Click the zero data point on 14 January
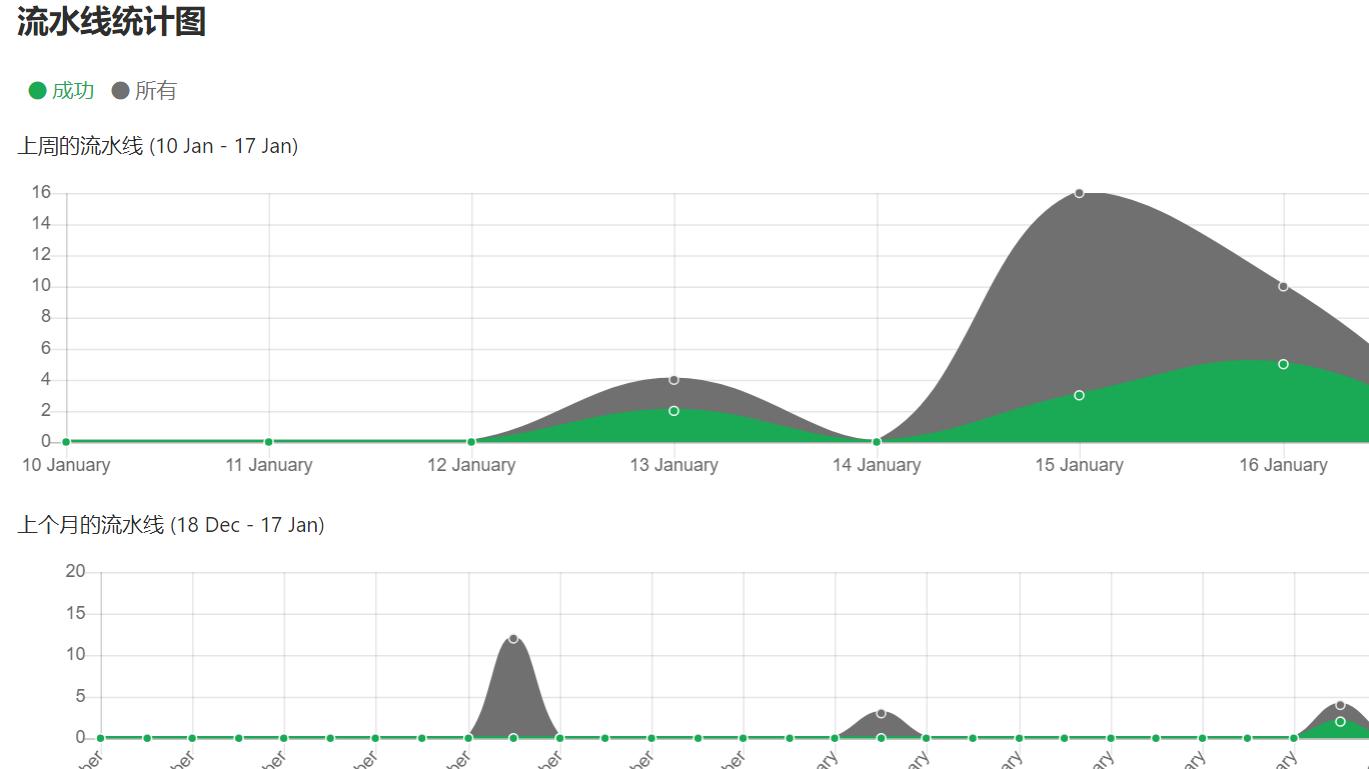Viewport: 1369px width, 769px height. coord(877,442)
